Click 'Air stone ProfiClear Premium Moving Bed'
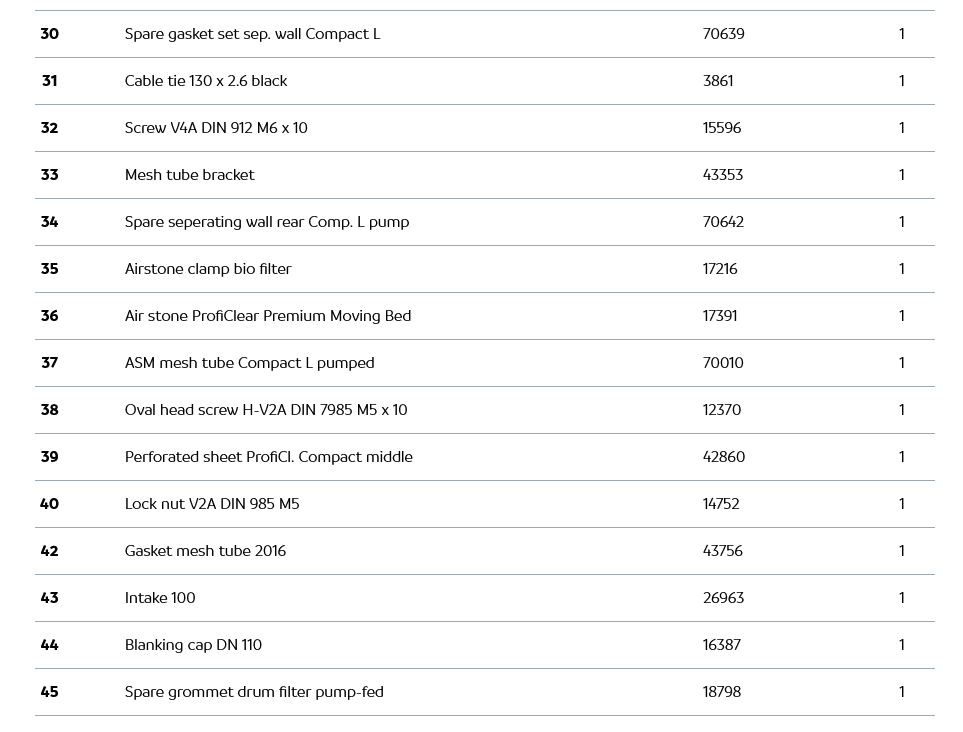963x732 pixels. pos(268,316)
